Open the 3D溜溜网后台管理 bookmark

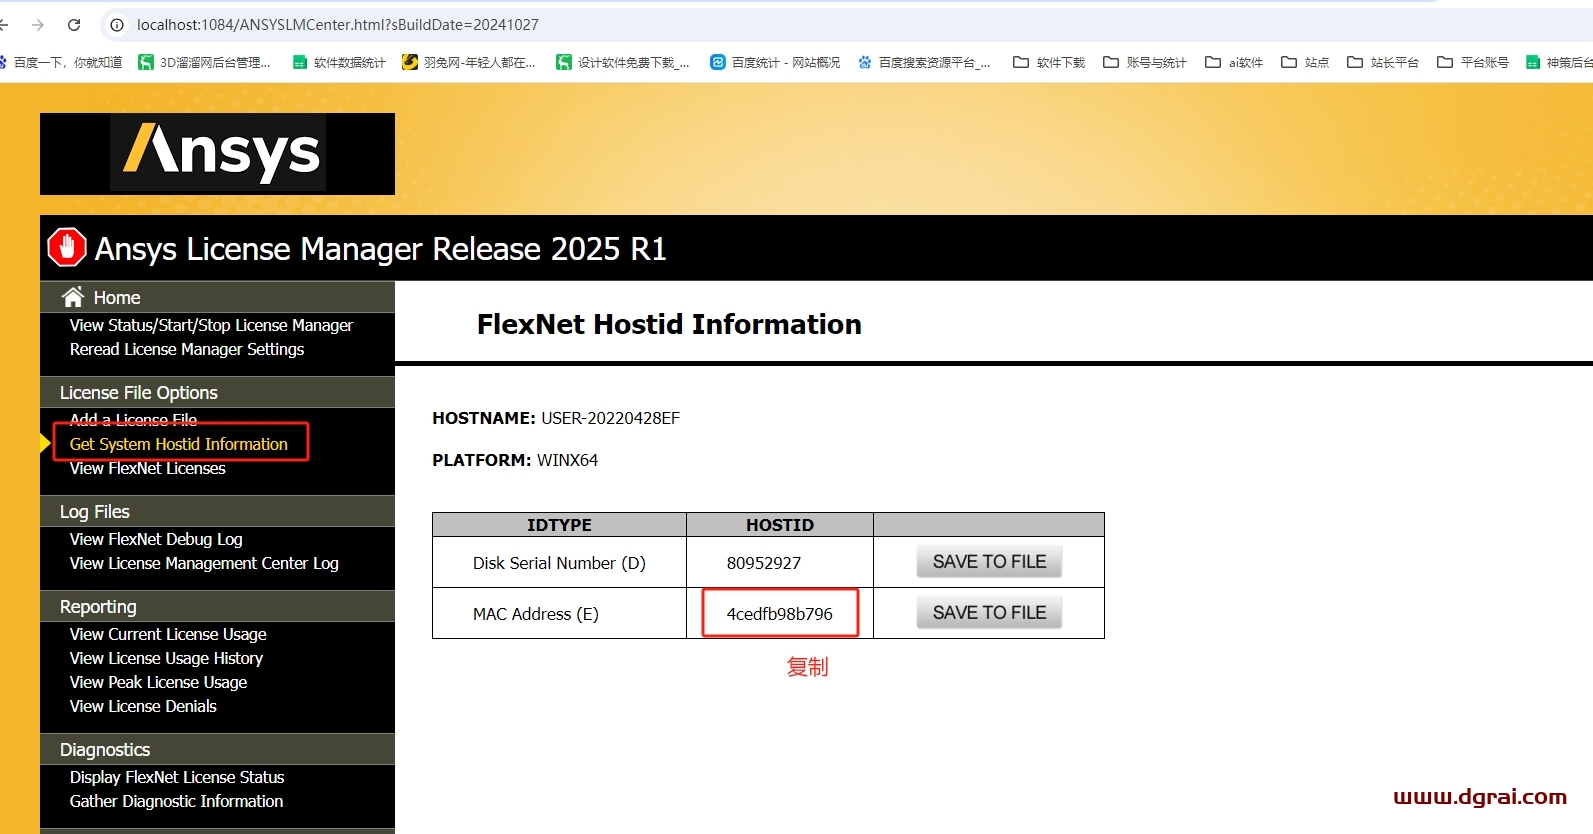click(x=205, y=62)
